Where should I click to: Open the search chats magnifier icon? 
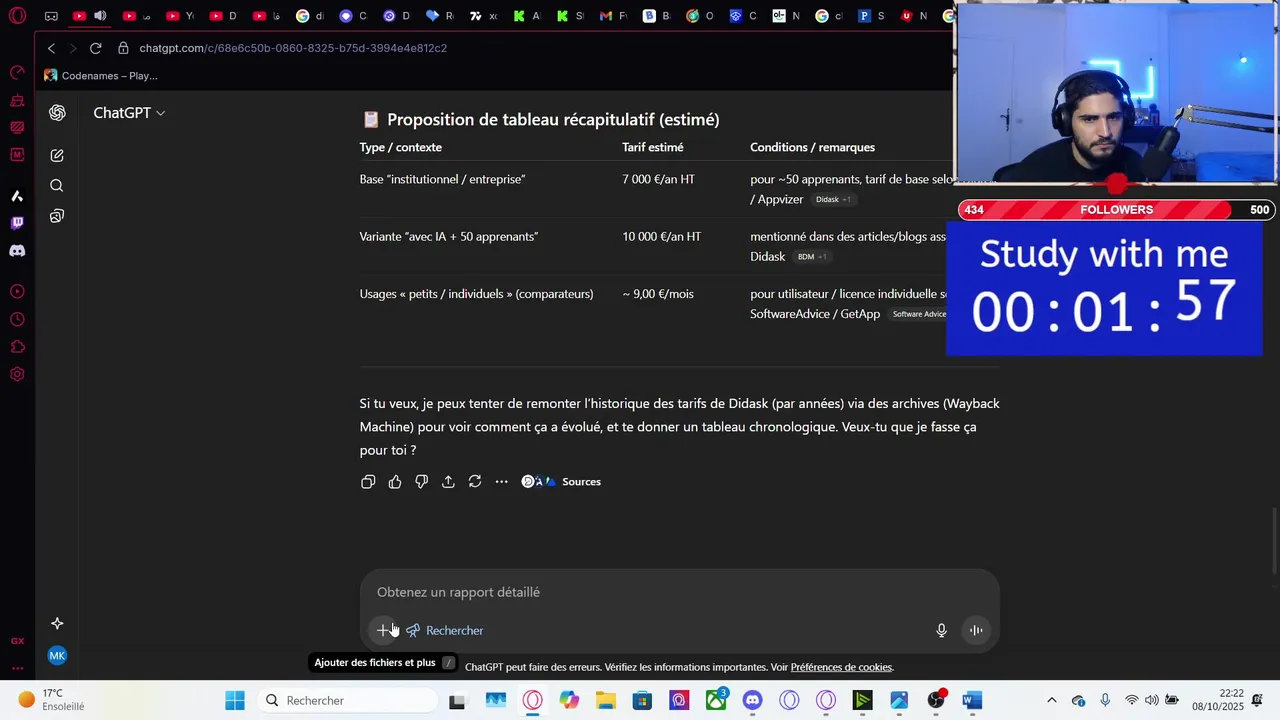[x=57, y=186]
